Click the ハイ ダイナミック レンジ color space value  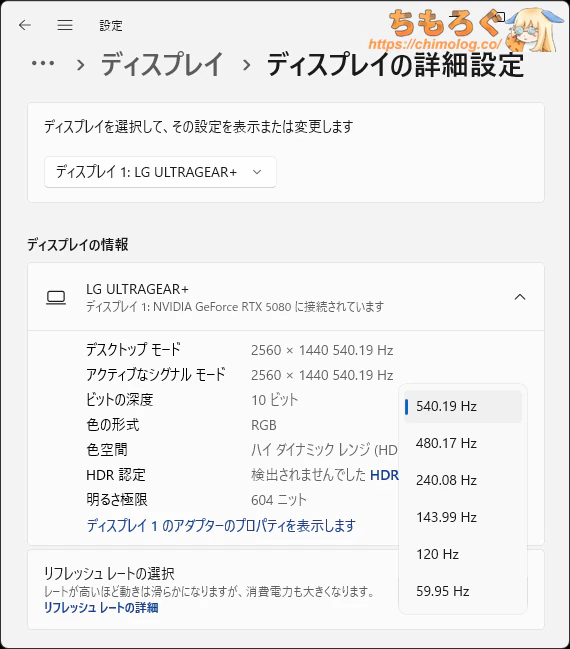[x=324, y=450]
